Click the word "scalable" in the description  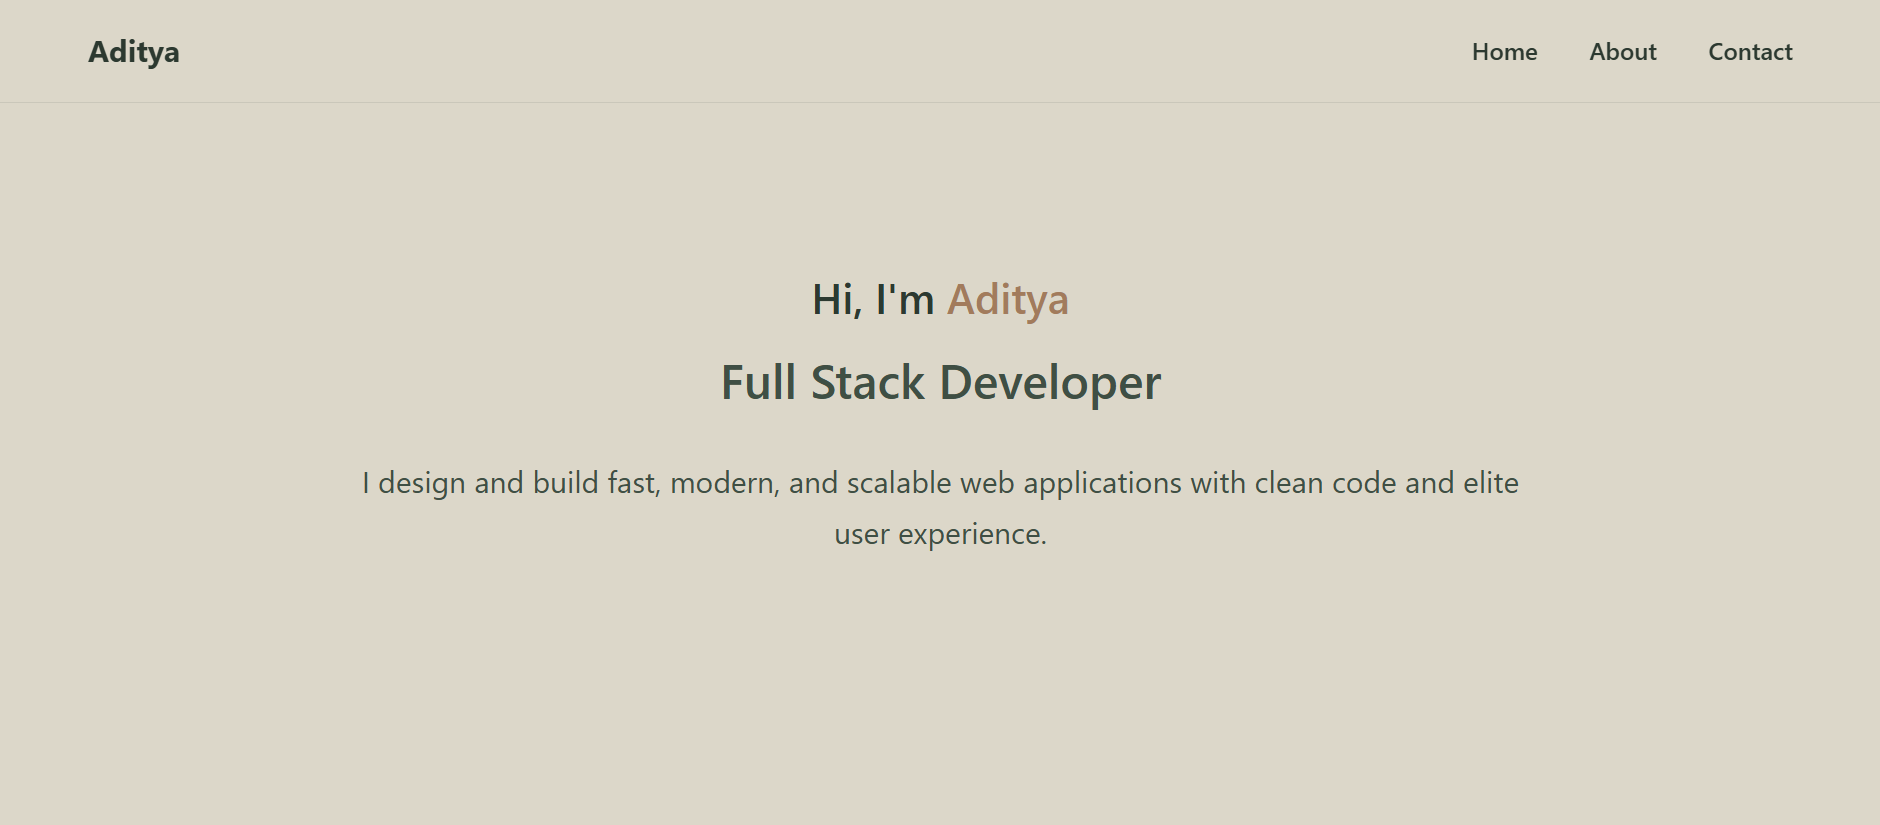[x=898, y=483]
